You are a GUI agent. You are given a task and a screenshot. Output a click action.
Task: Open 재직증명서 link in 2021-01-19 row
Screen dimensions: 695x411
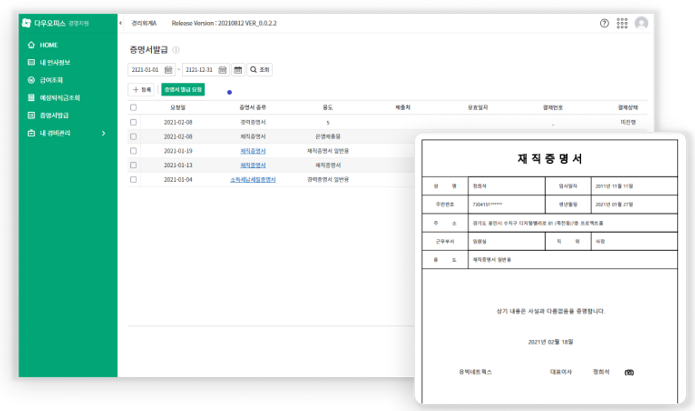coord(253,151)
